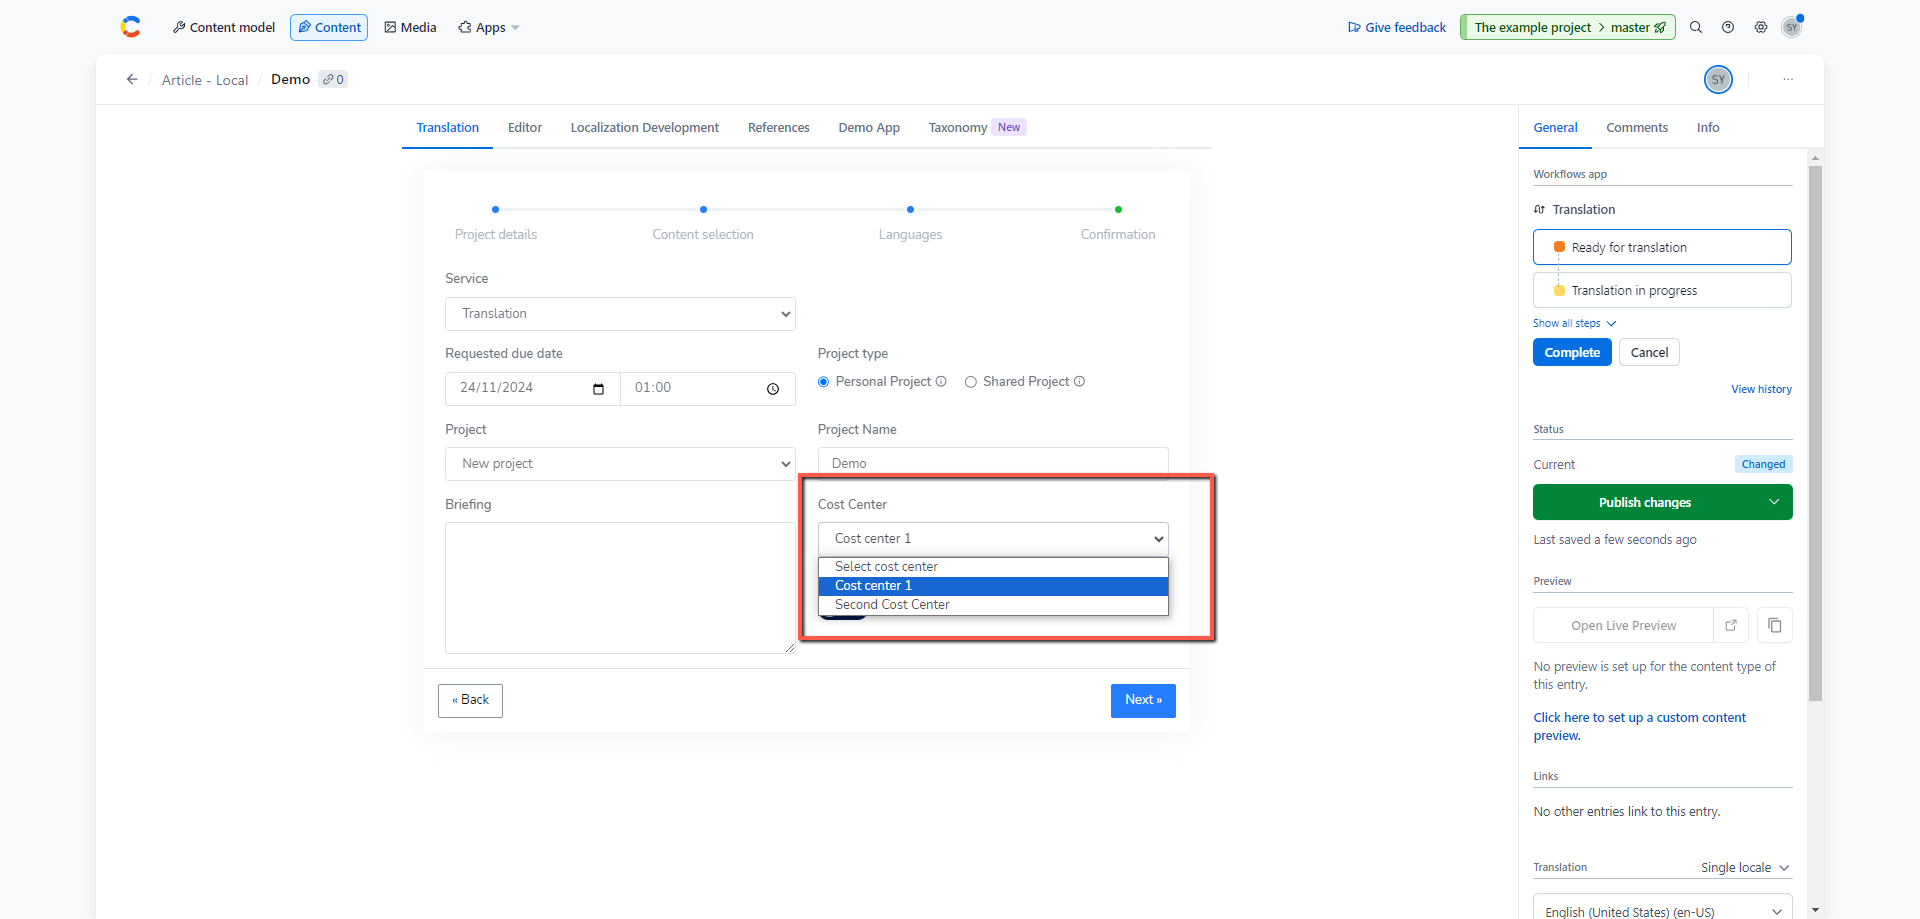The height and width of the screenshot is (919, 1920).
Task: Open the Service dropdown set to Translation
Action: [620, 314]
